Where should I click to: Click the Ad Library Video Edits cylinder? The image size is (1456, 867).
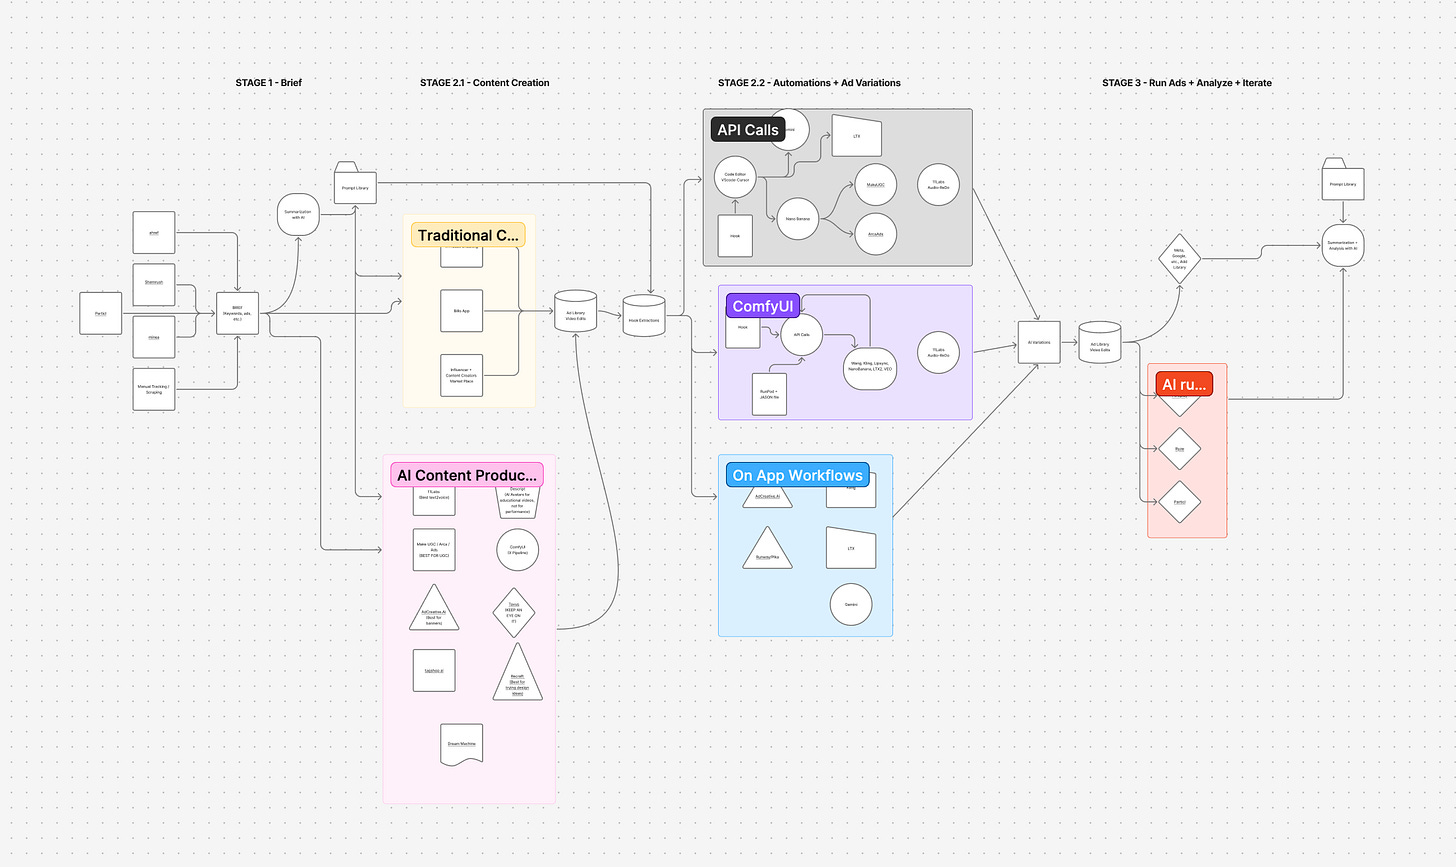coord(575,311)
